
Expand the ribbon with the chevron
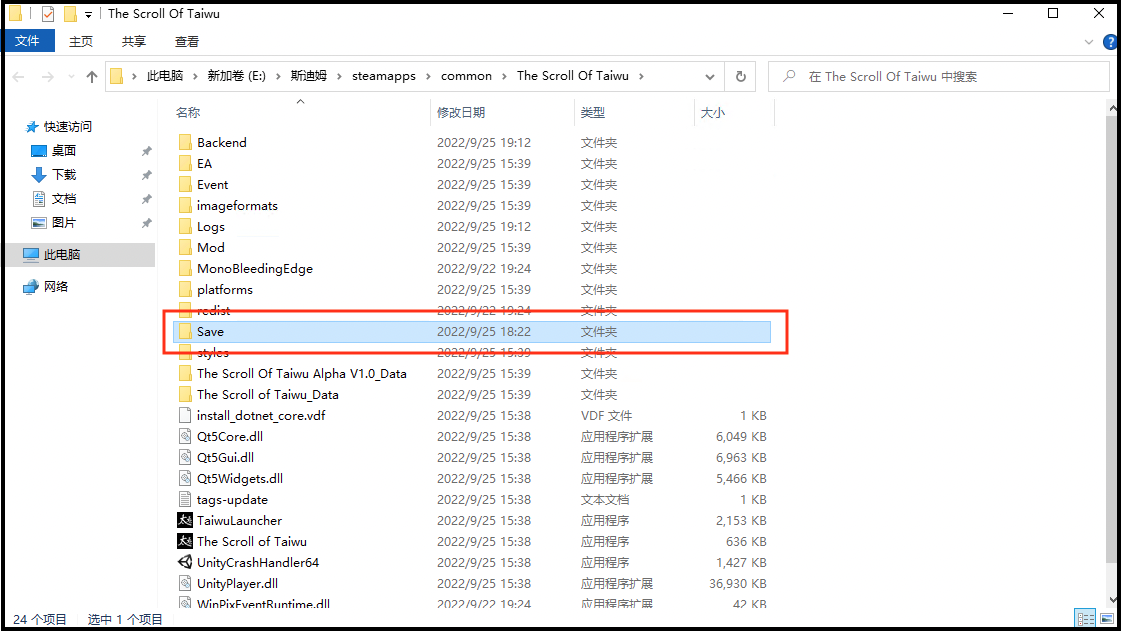(1089, 42)
